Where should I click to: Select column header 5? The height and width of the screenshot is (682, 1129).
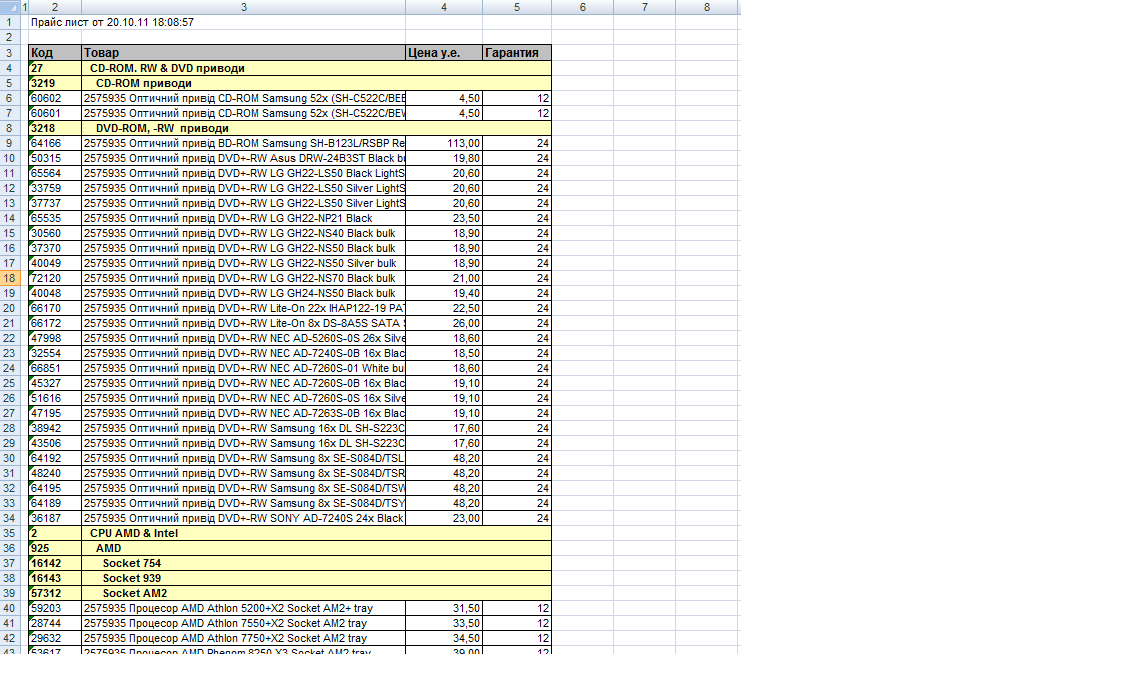[517, 7]
